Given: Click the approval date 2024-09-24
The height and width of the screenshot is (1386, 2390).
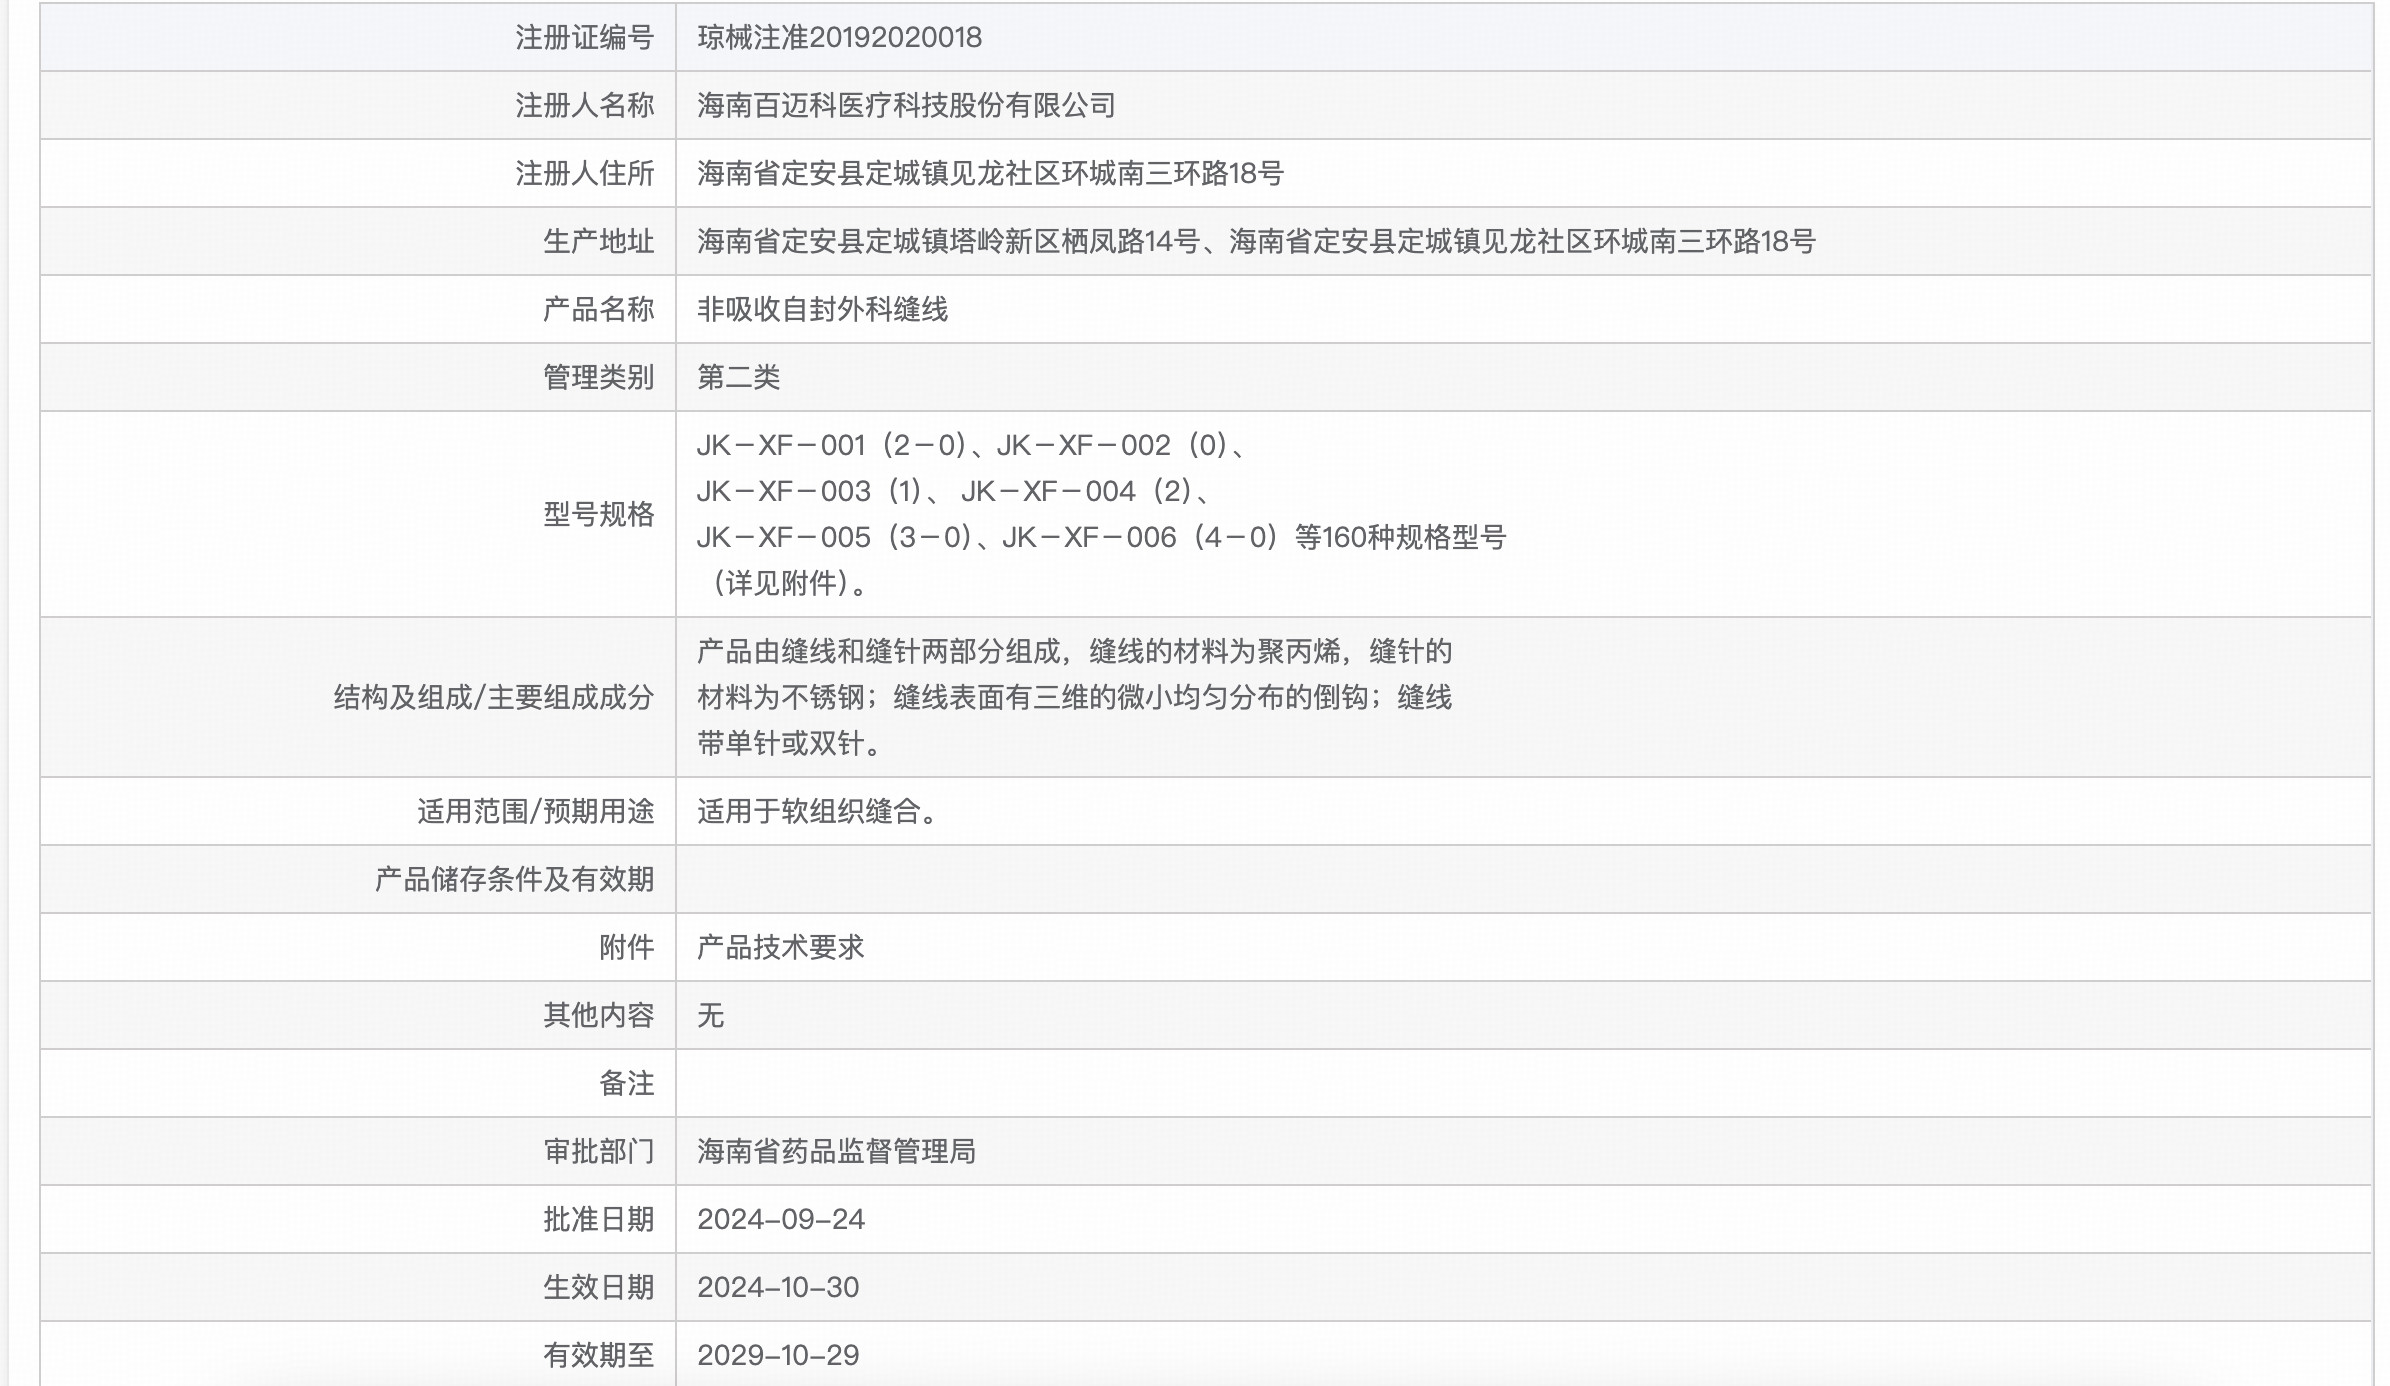Looking at the screenshot, I should click(782, 1219).
